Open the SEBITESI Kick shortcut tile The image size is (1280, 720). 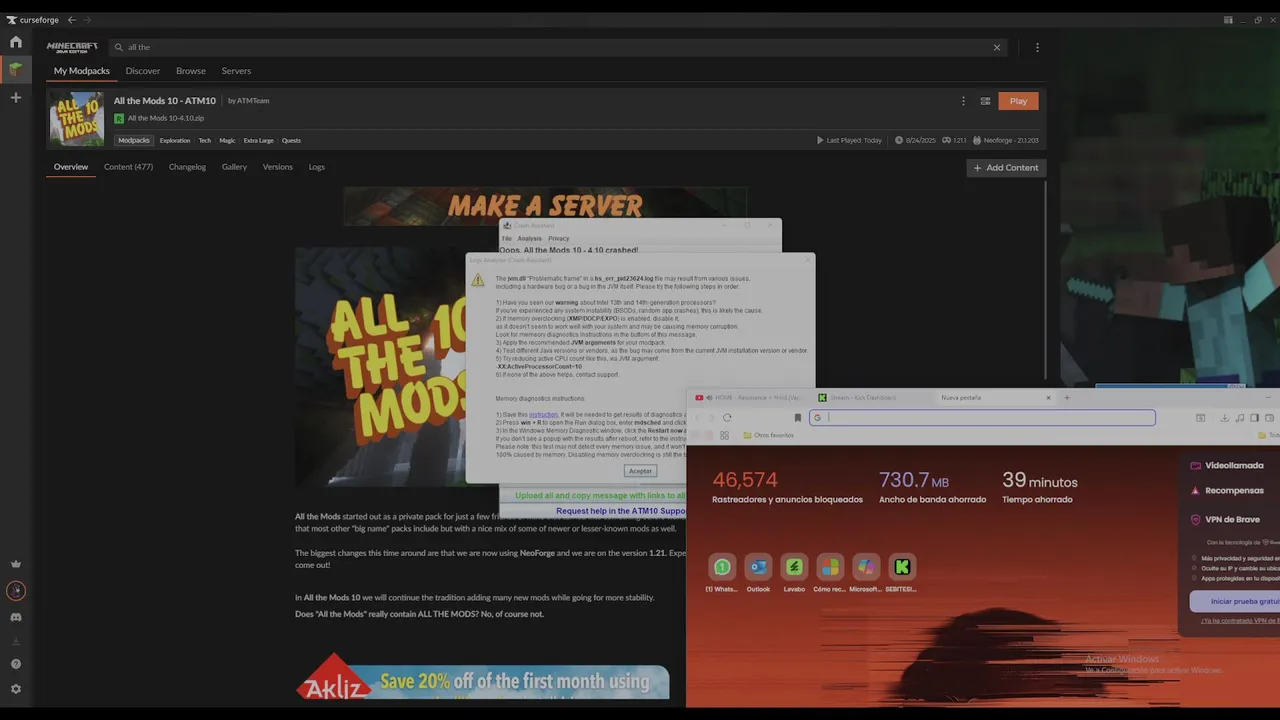(902, 574)
